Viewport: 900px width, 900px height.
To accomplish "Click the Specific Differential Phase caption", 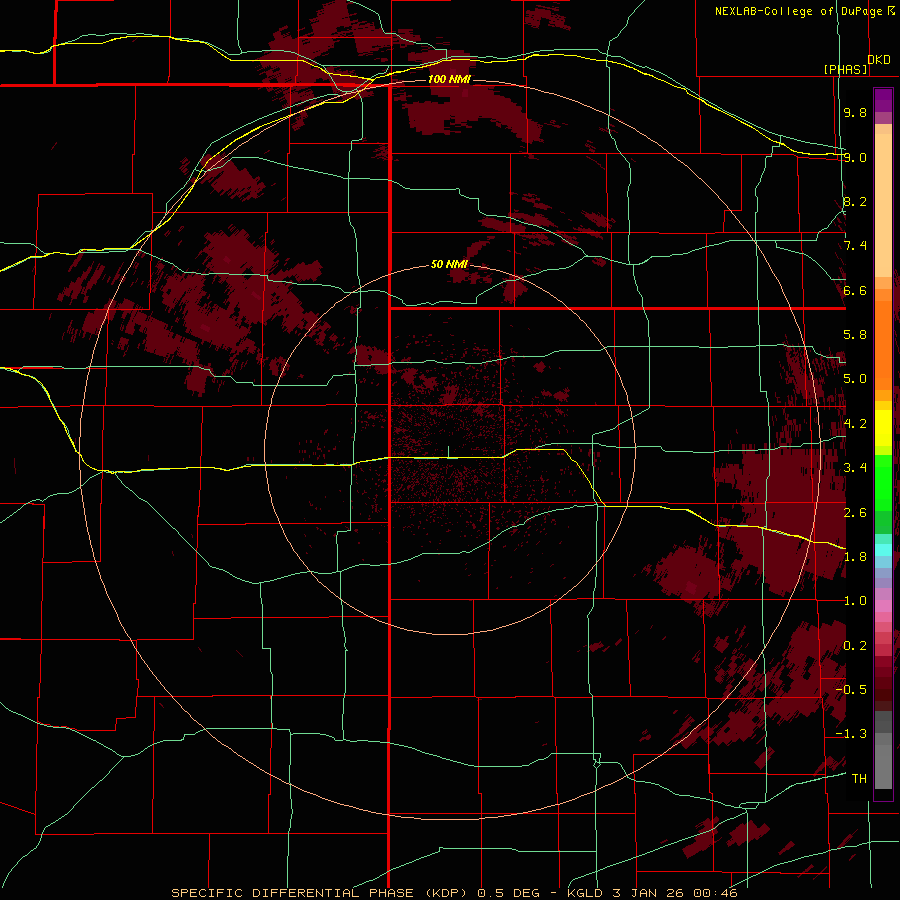I will pyautogui.click(x=454, y=893).
